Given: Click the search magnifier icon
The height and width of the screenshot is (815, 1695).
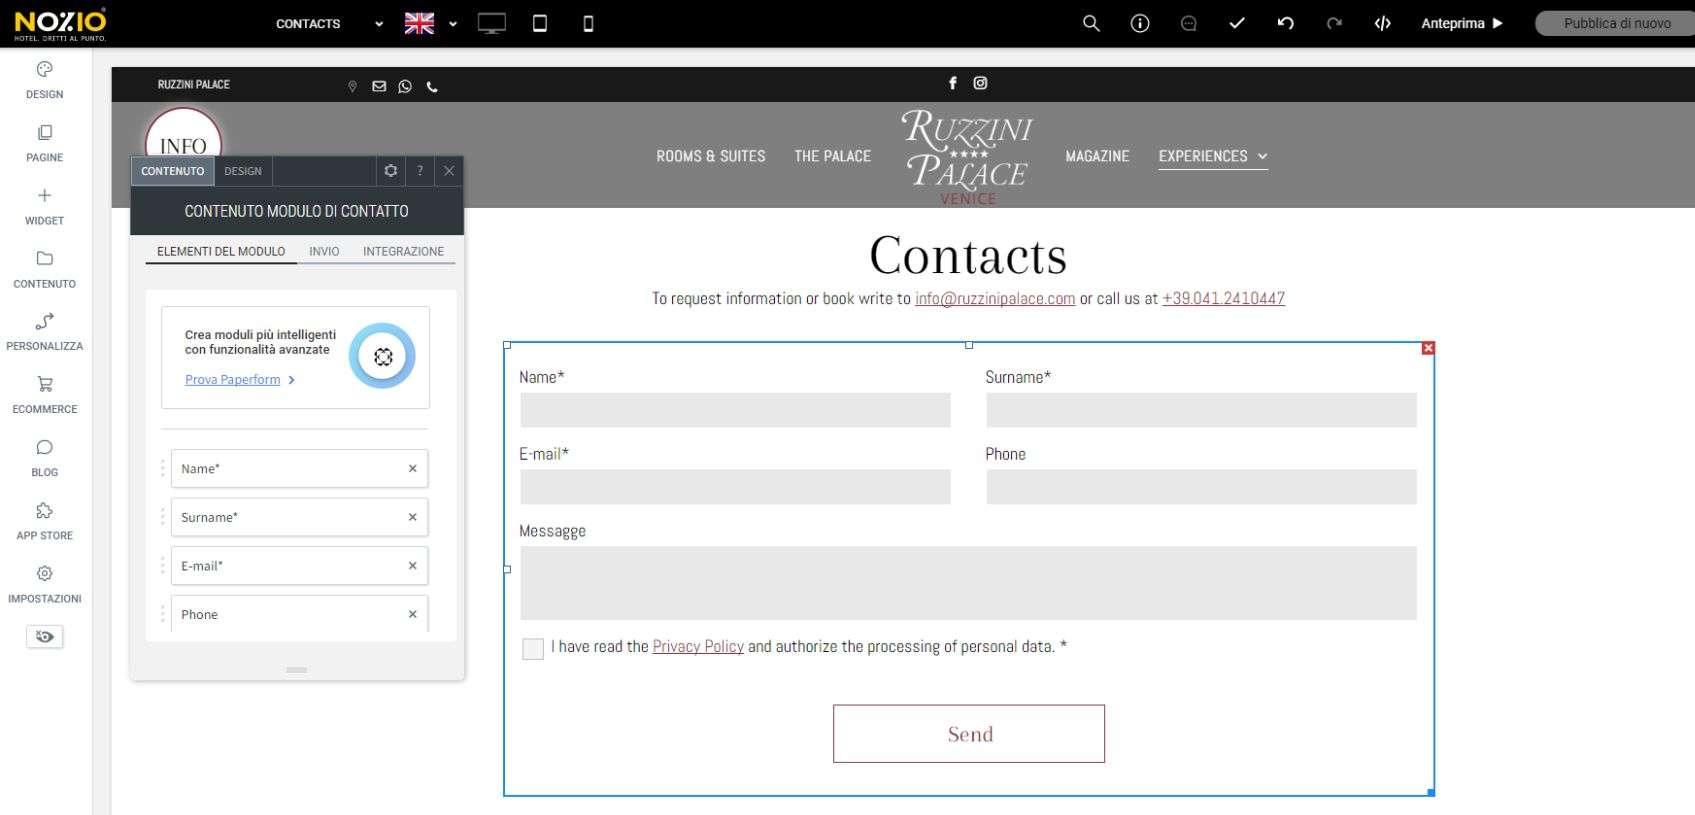Looking at the screenshot, I should pos(1091,23).
